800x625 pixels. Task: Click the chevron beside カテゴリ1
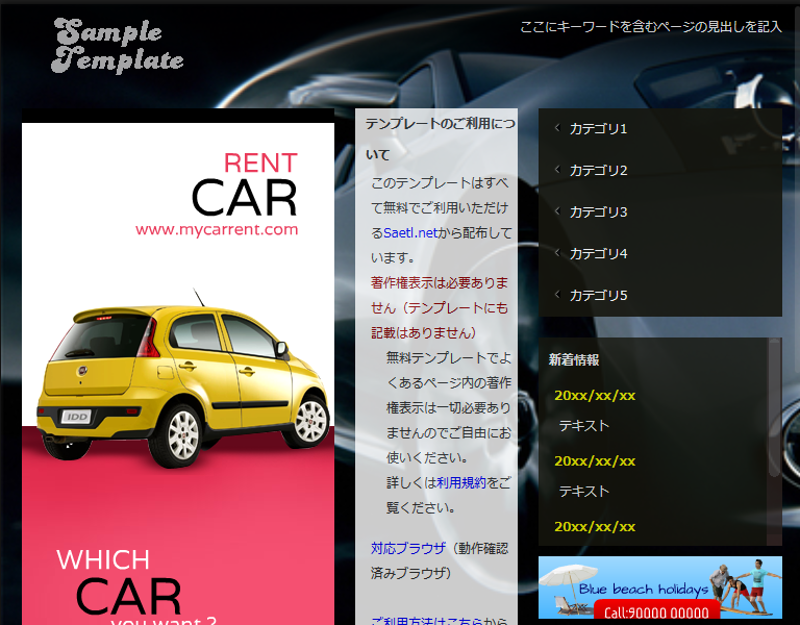coord(556,128)
